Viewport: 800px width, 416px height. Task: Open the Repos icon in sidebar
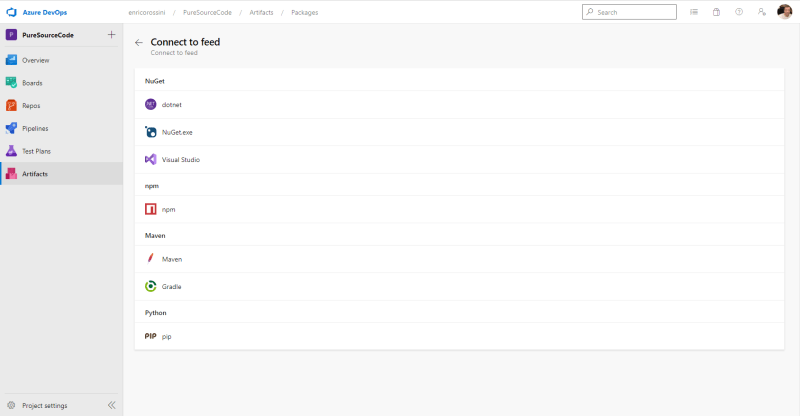pos(11,106)
